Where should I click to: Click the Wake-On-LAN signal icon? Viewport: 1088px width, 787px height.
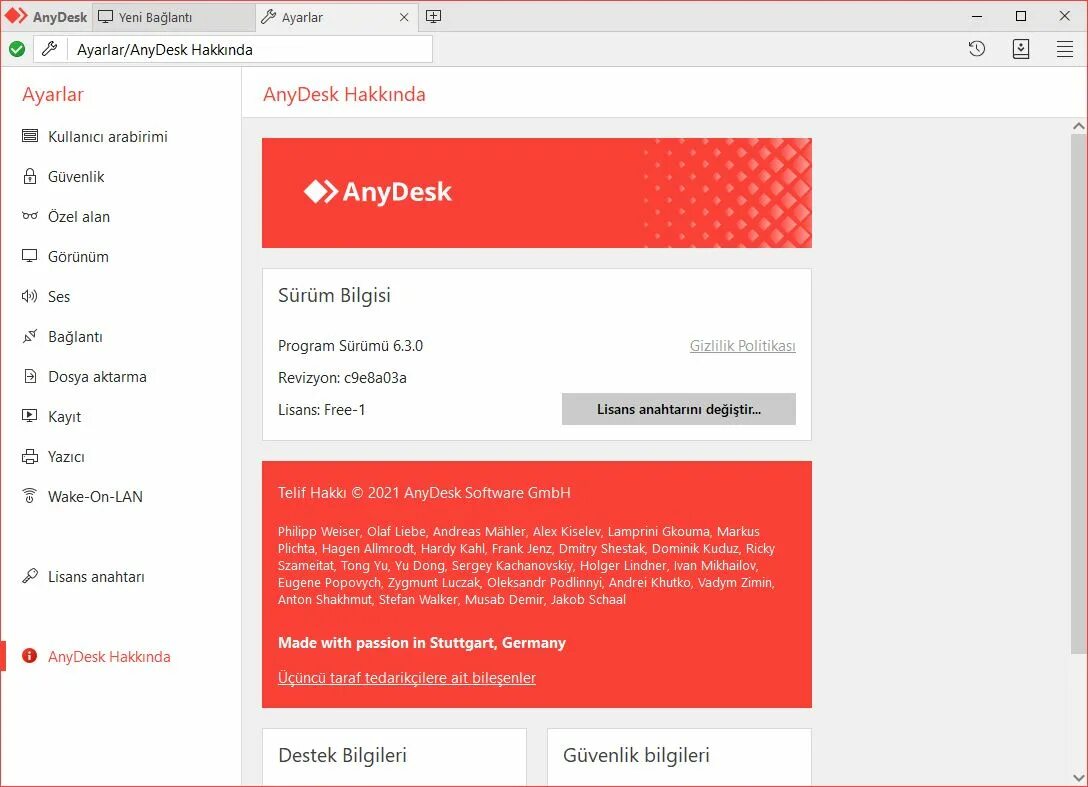[x=30, y=496]
